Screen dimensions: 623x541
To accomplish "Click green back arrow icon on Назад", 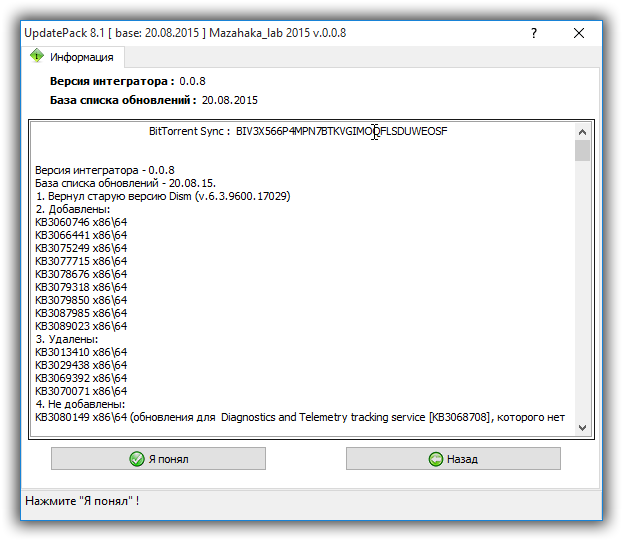I will click(x=435, y=459).
